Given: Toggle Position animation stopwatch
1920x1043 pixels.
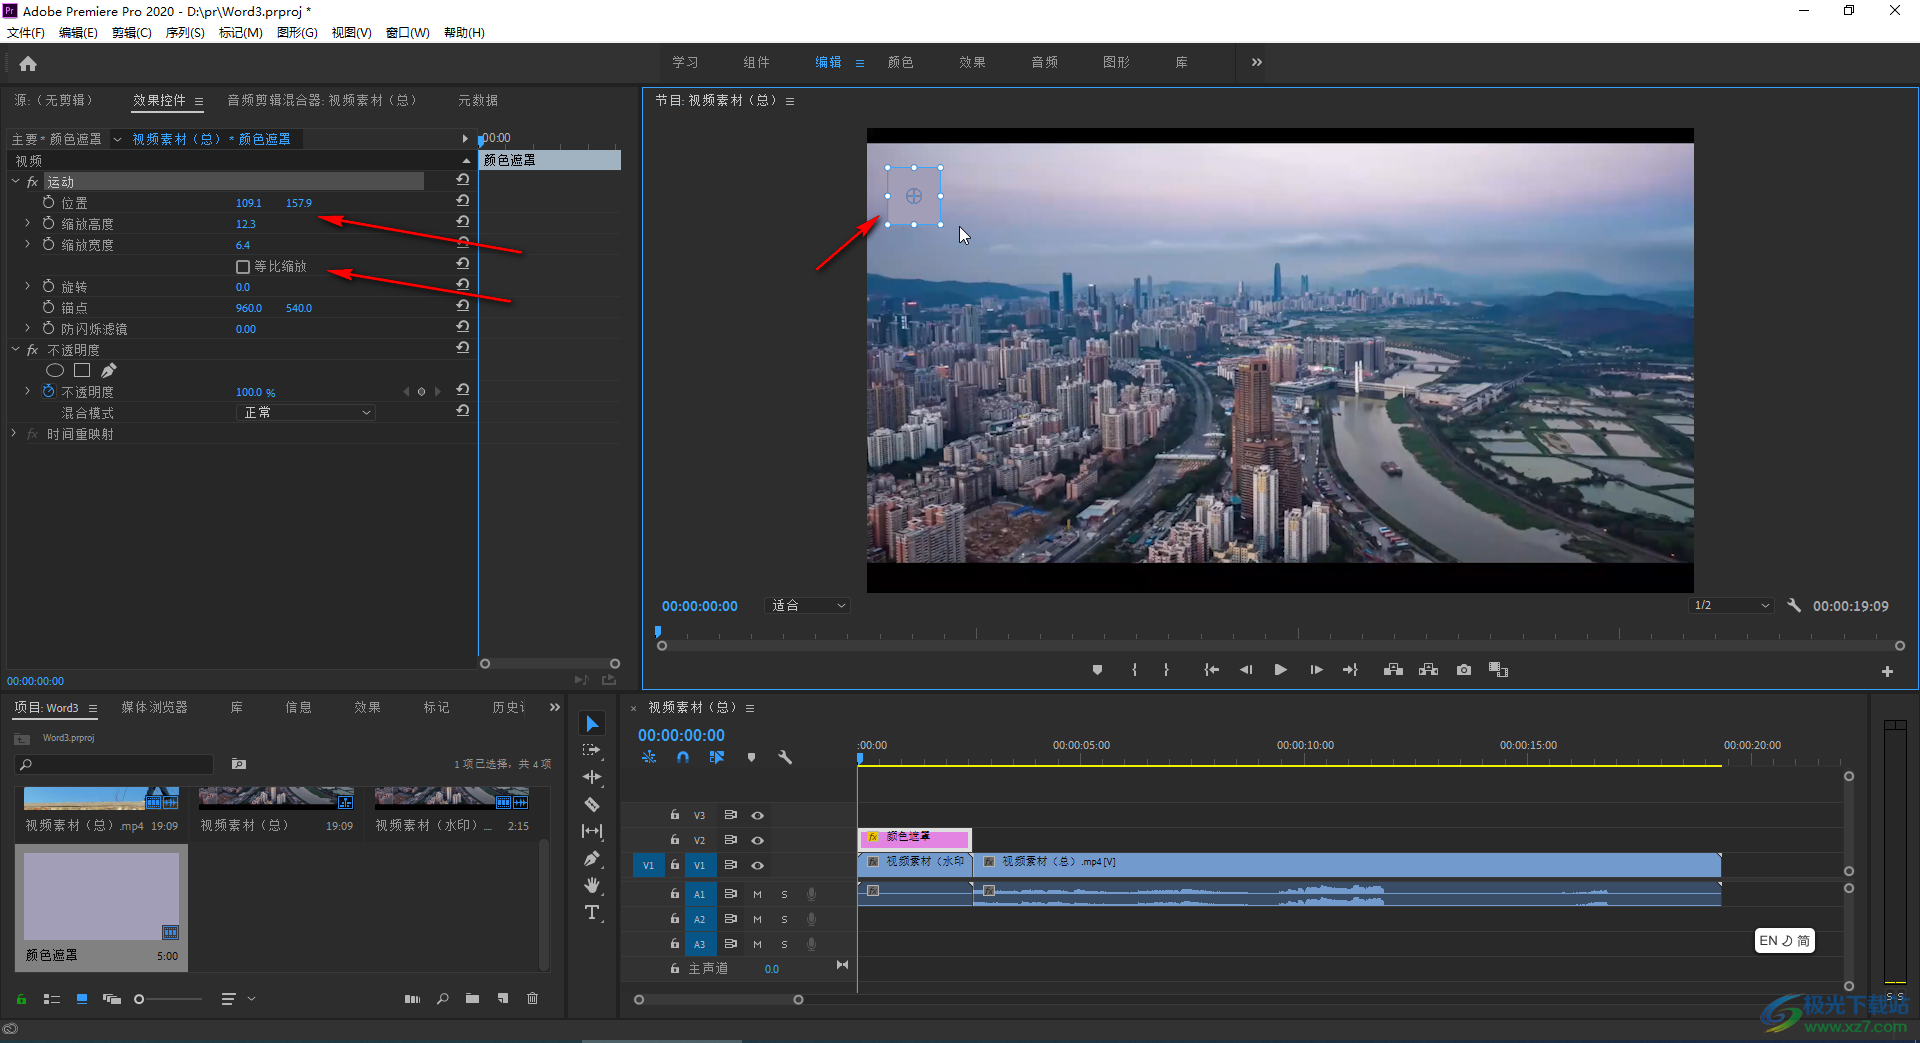Looking at the screenshot, I should pos(48,202).
